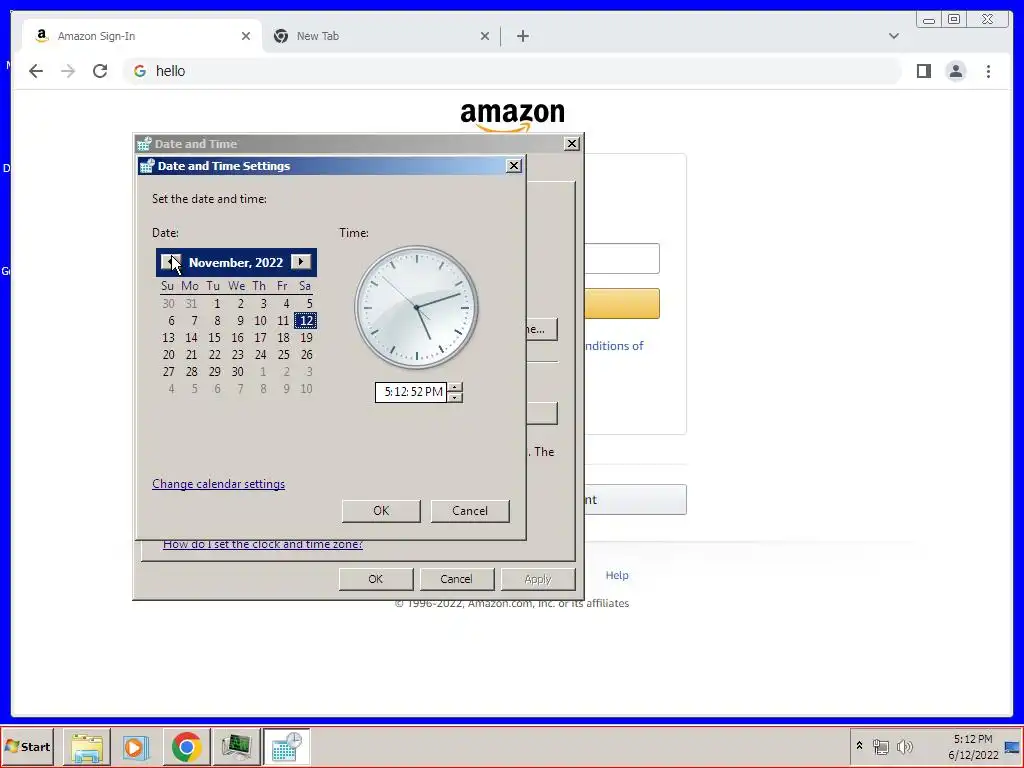Screen dimensions: 1024x768
Task: Select November 4 in calendar
Action: (x=285, y=304)
